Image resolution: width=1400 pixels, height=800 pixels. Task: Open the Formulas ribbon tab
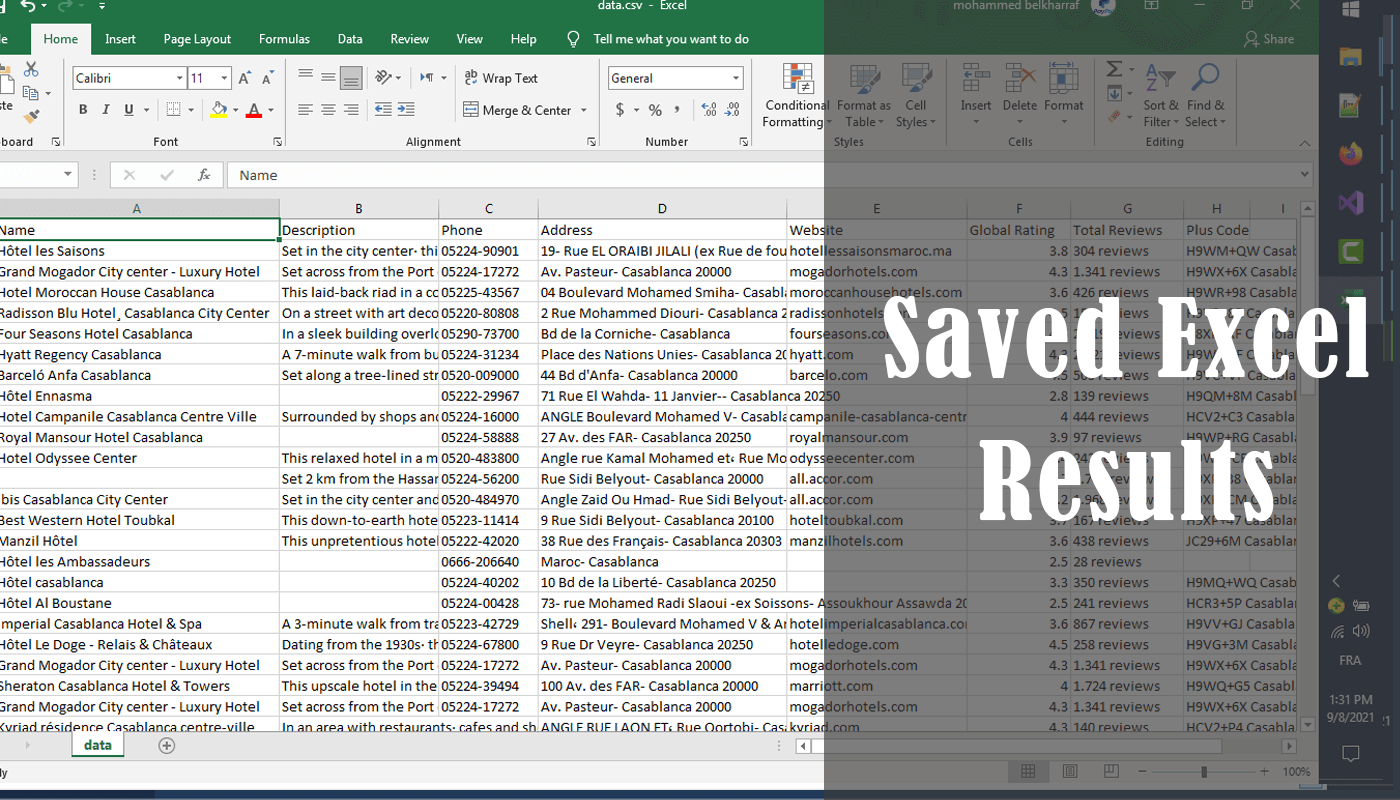tap(284, 39)
